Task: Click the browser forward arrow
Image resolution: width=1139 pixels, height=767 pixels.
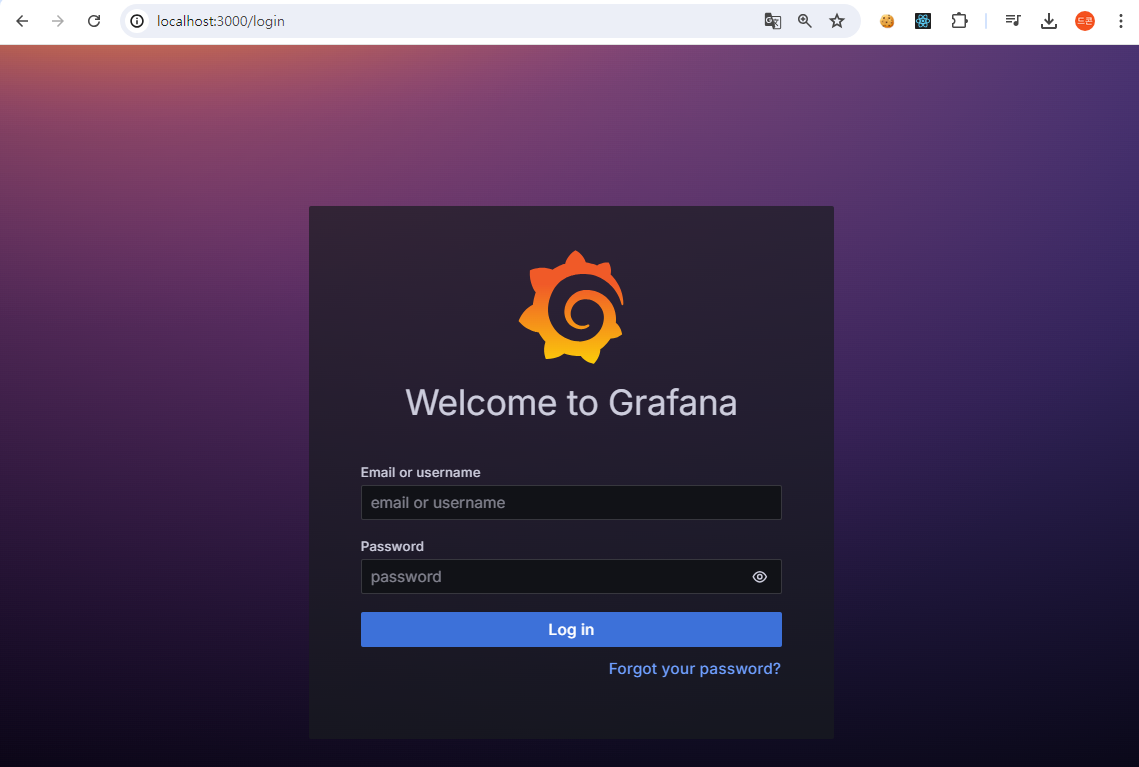Action: coord(58,21)
